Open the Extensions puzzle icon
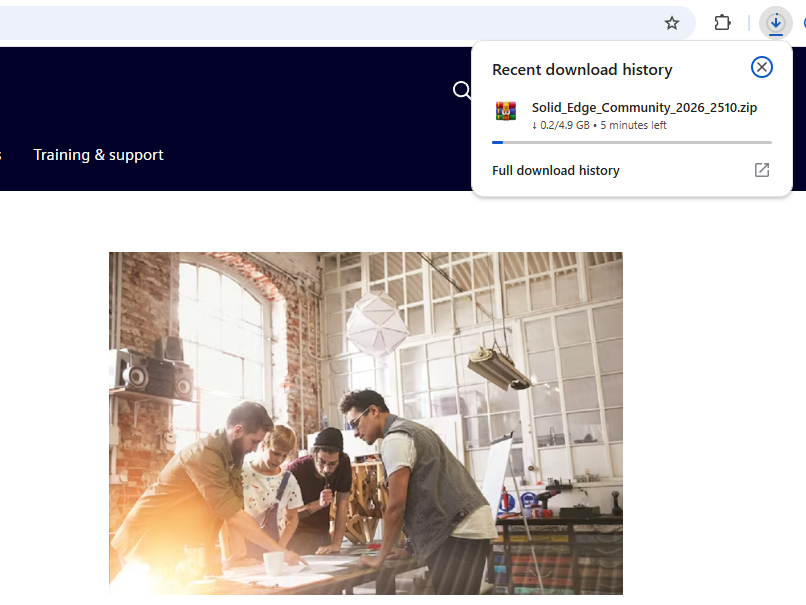 pos(722,23)
